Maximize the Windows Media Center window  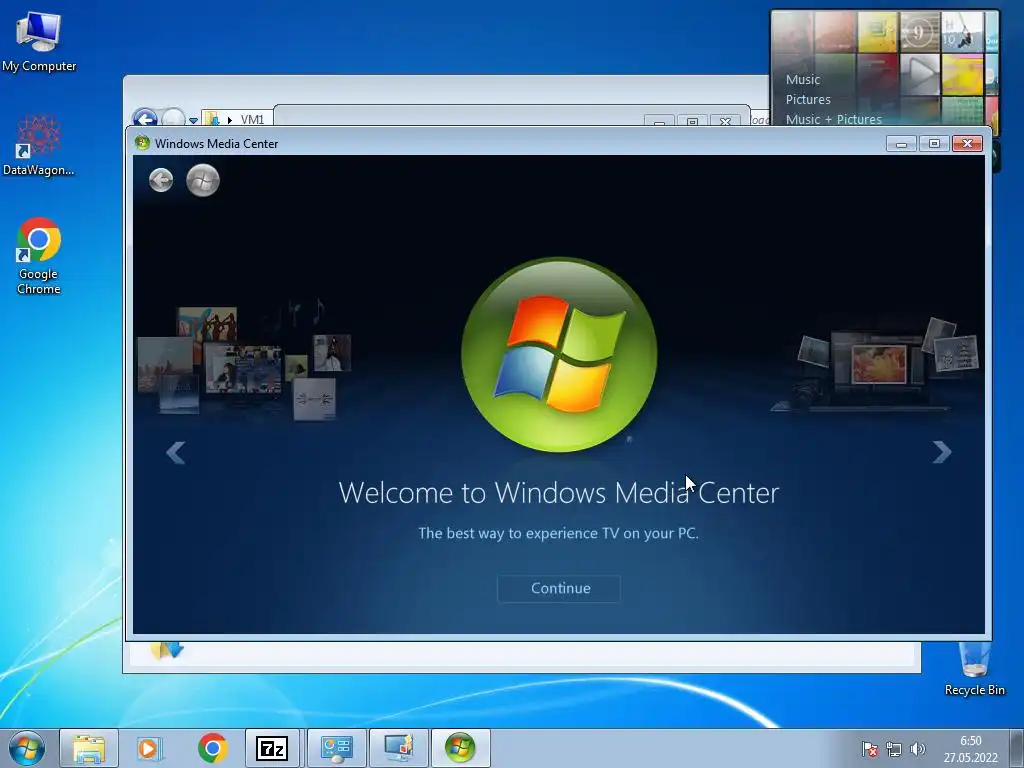935,144
